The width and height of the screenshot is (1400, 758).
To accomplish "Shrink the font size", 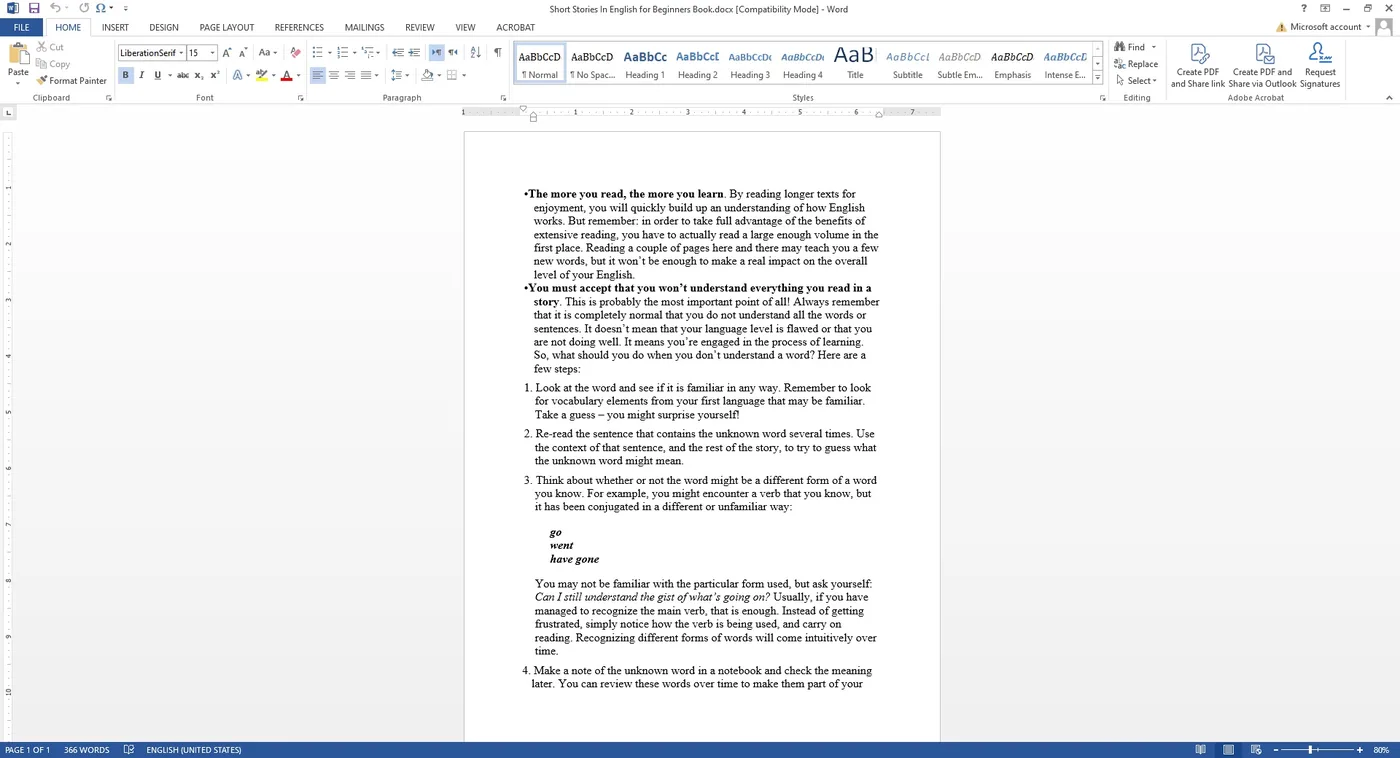I will [x=243, y=53].
